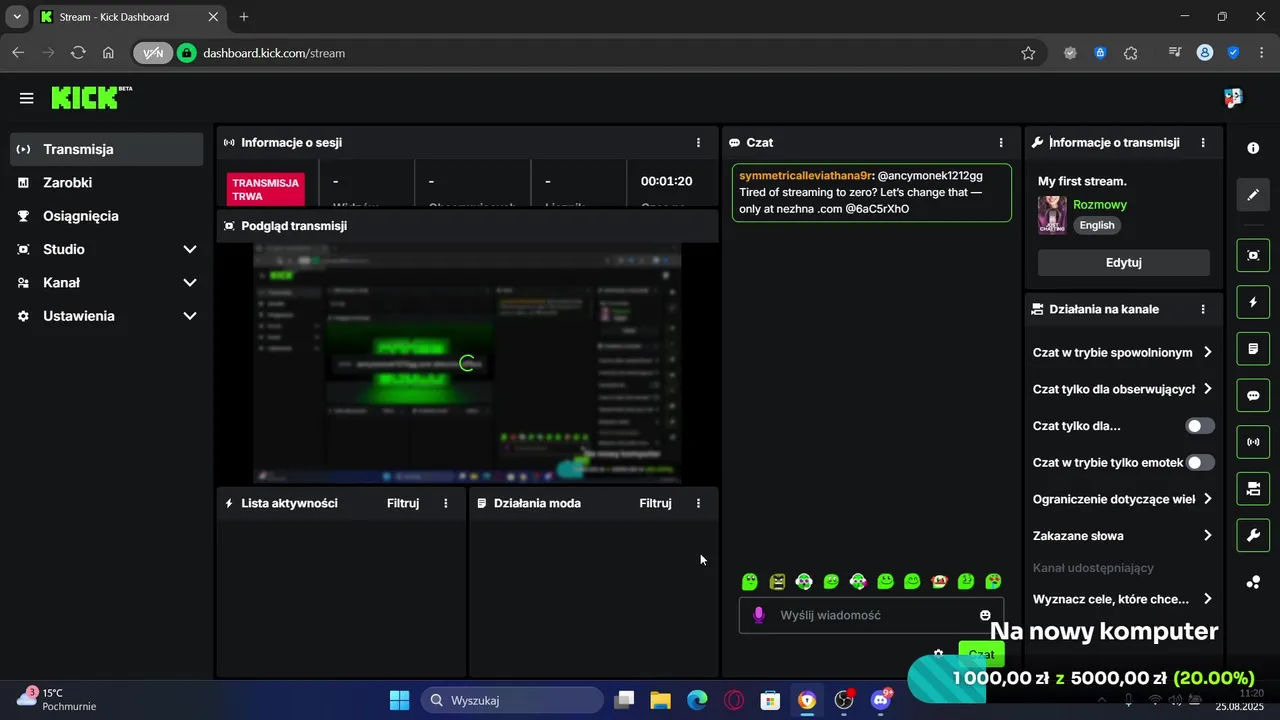Click the TRANSMISJA TRWA live badge
This screenshot has width=1280, height=720.
coord(265,189)
